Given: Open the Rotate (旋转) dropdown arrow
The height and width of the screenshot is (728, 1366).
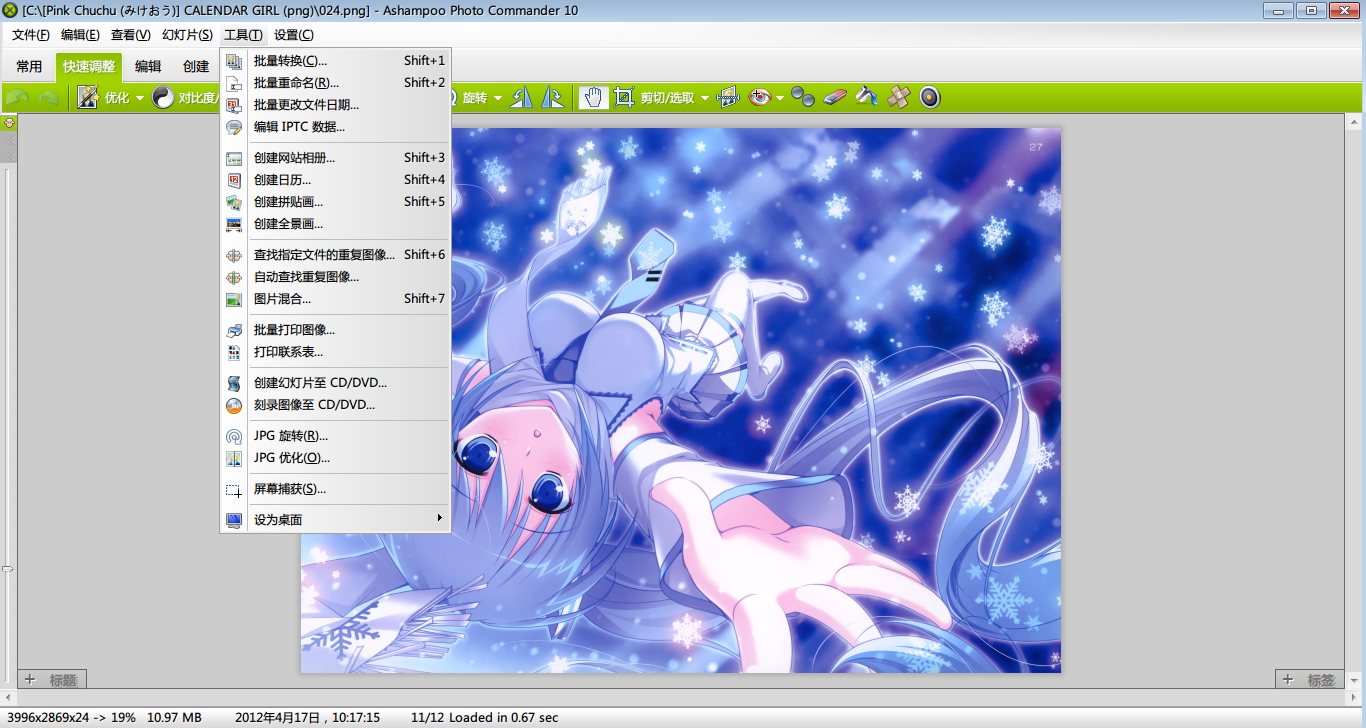Looking at the screenshot, I should pos(498,98).
